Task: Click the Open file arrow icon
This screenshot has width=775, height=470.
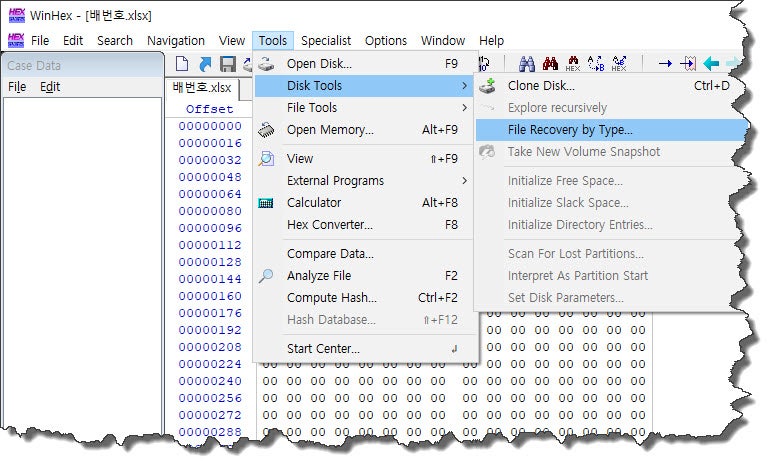Action: [x=205, y=64]
